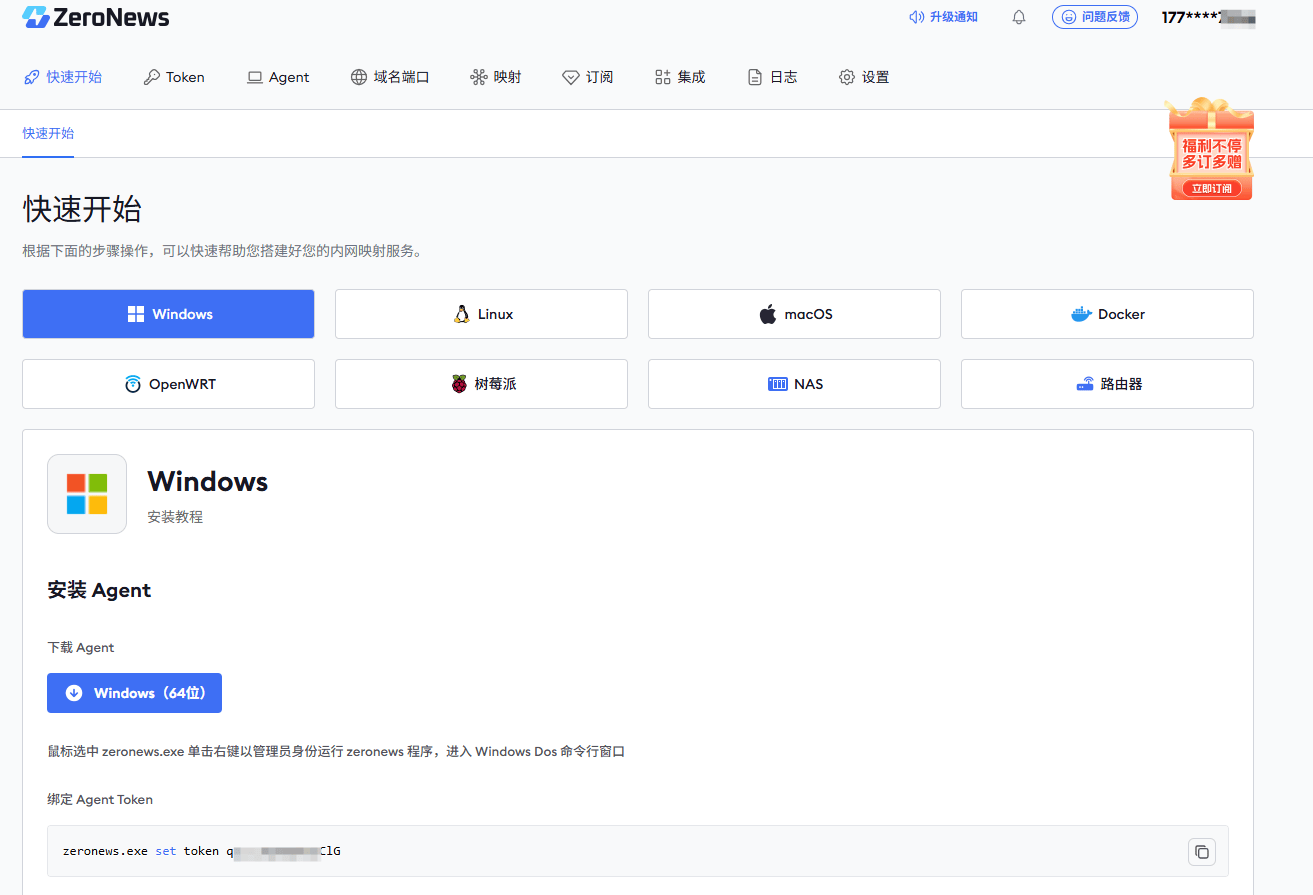
Task: Open the Token menu item
Action: (174, 77)
